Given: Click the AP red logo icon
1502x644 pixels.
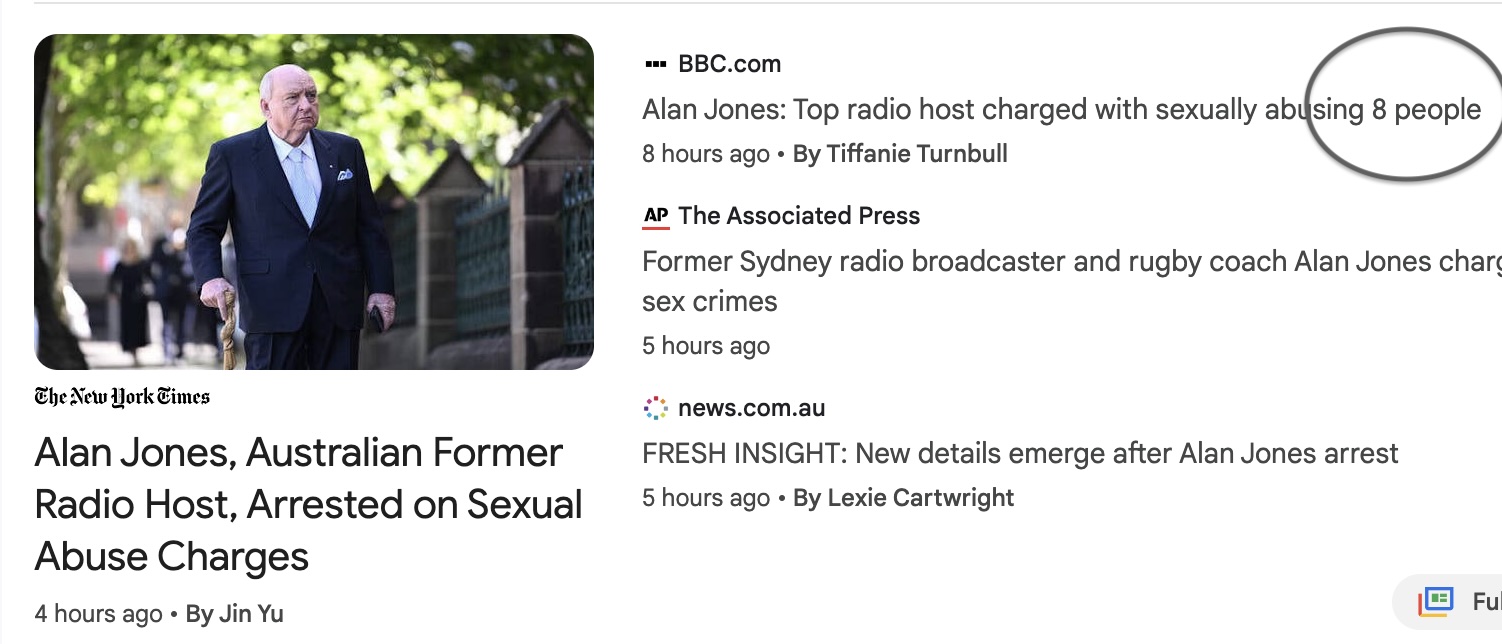Looking at the screenshot, I should [655, 216].
